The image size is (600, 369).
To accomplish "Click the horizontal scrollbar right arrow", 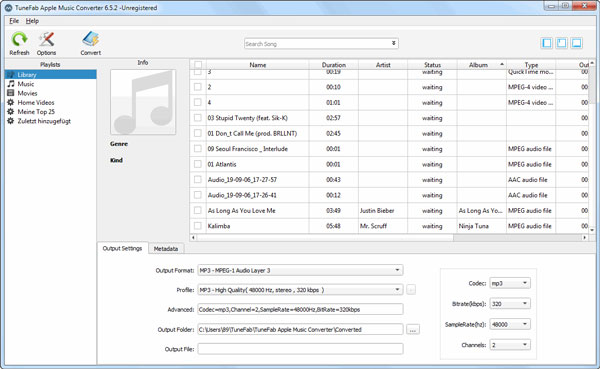I will pos(584,238).
